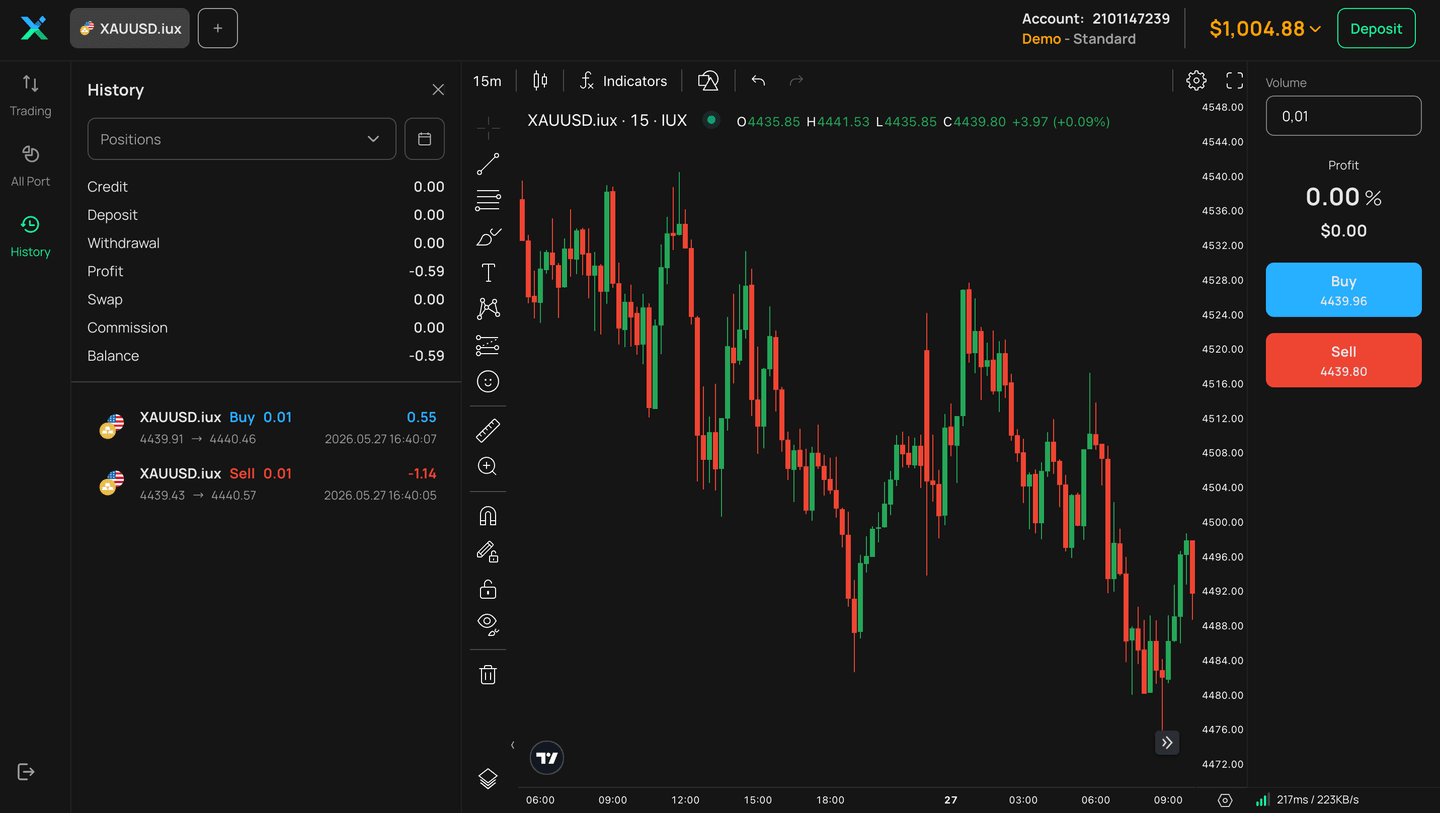Image resolution: width=1440 pixels, height=813 pixels.
Task: Expand the Positions dropdown
Action: [242, 139]
